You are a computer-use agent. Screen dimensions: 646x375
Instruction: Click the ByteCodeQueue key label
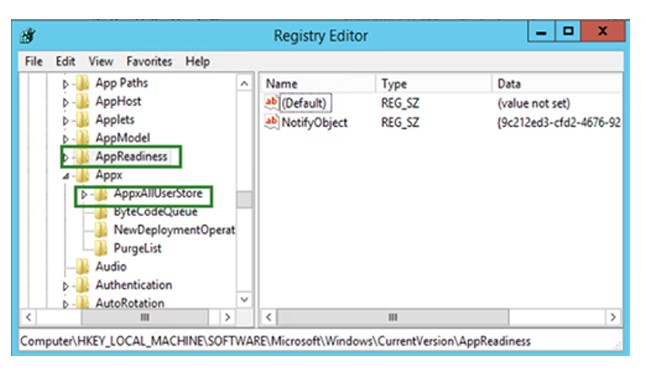(x=156, y=212)
